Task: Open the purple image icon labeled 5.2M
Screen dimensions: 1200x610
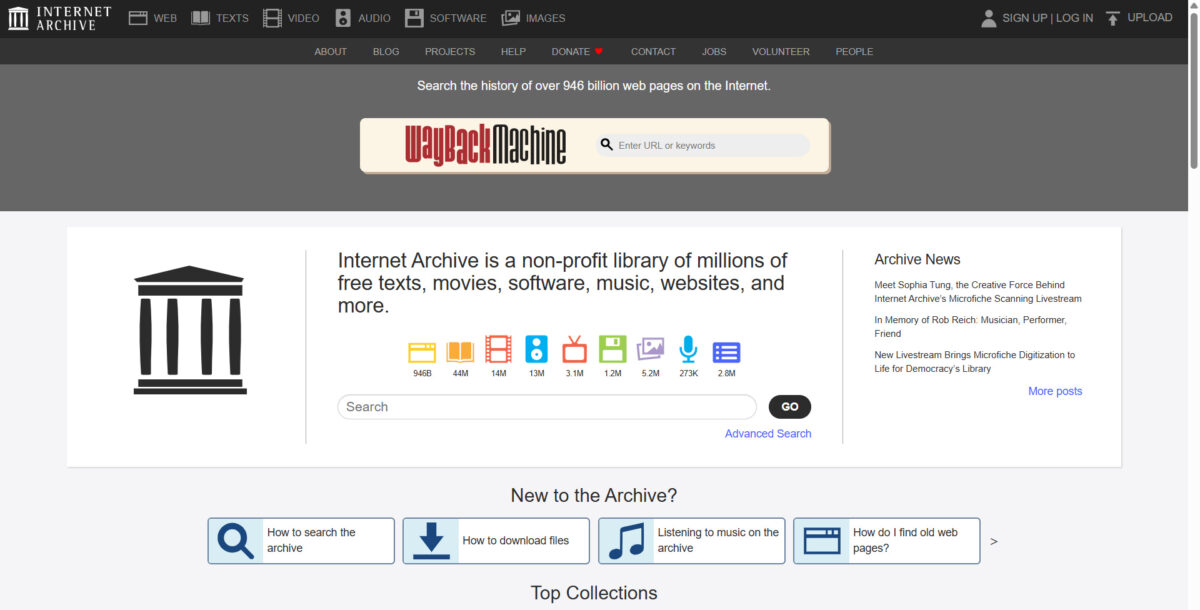Action: coord(650,349)
